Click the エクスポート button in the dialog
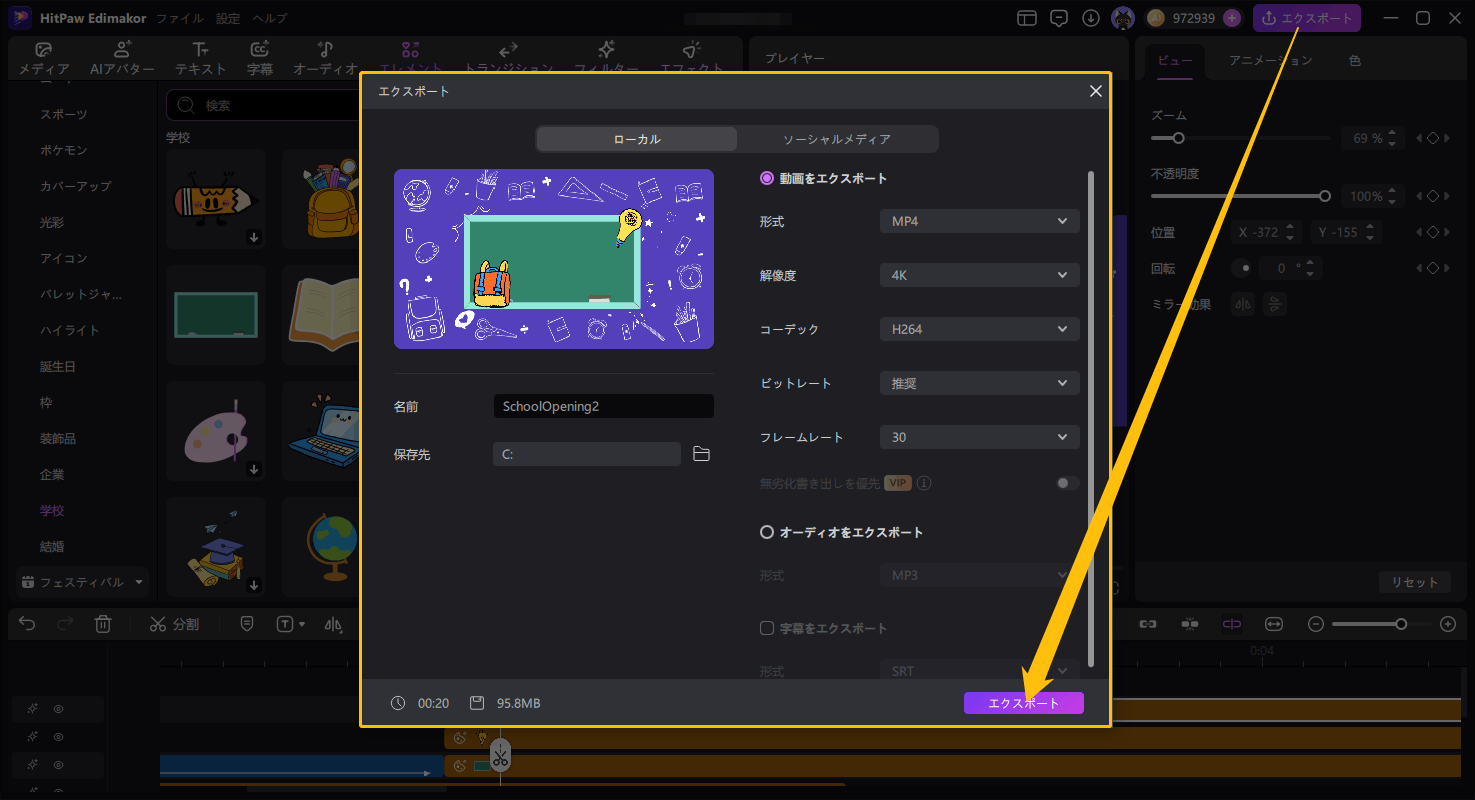The image size is (1475, 800). 1023,702
